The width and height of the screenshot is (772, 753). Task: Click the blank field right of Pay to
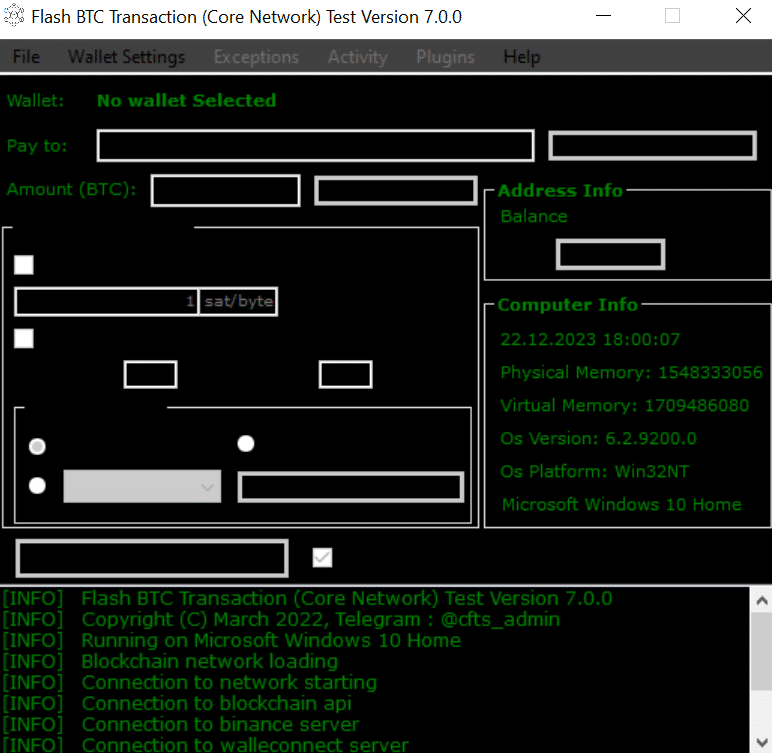coord(652,146)
